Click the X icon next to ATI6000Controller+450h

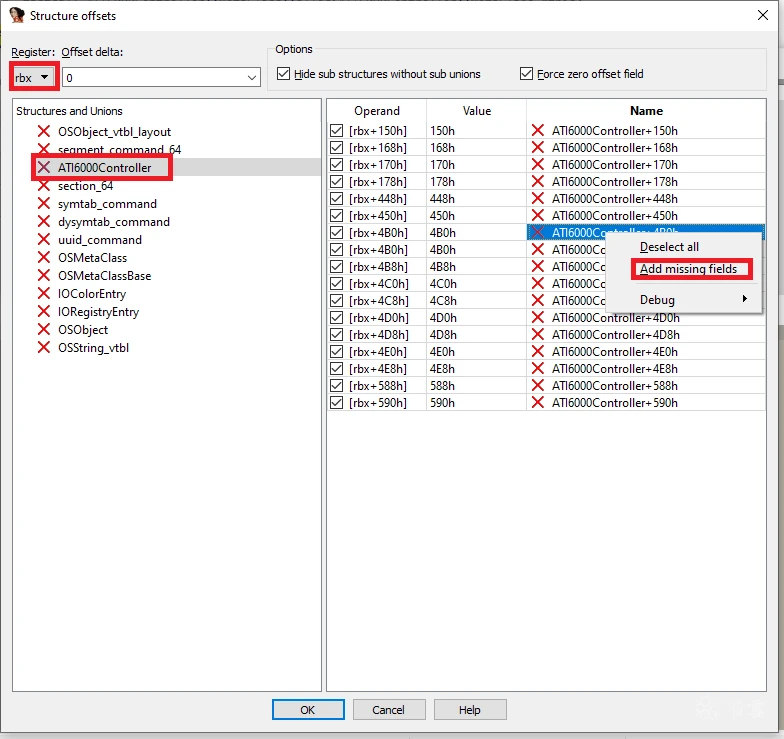[x=538, y=216]
